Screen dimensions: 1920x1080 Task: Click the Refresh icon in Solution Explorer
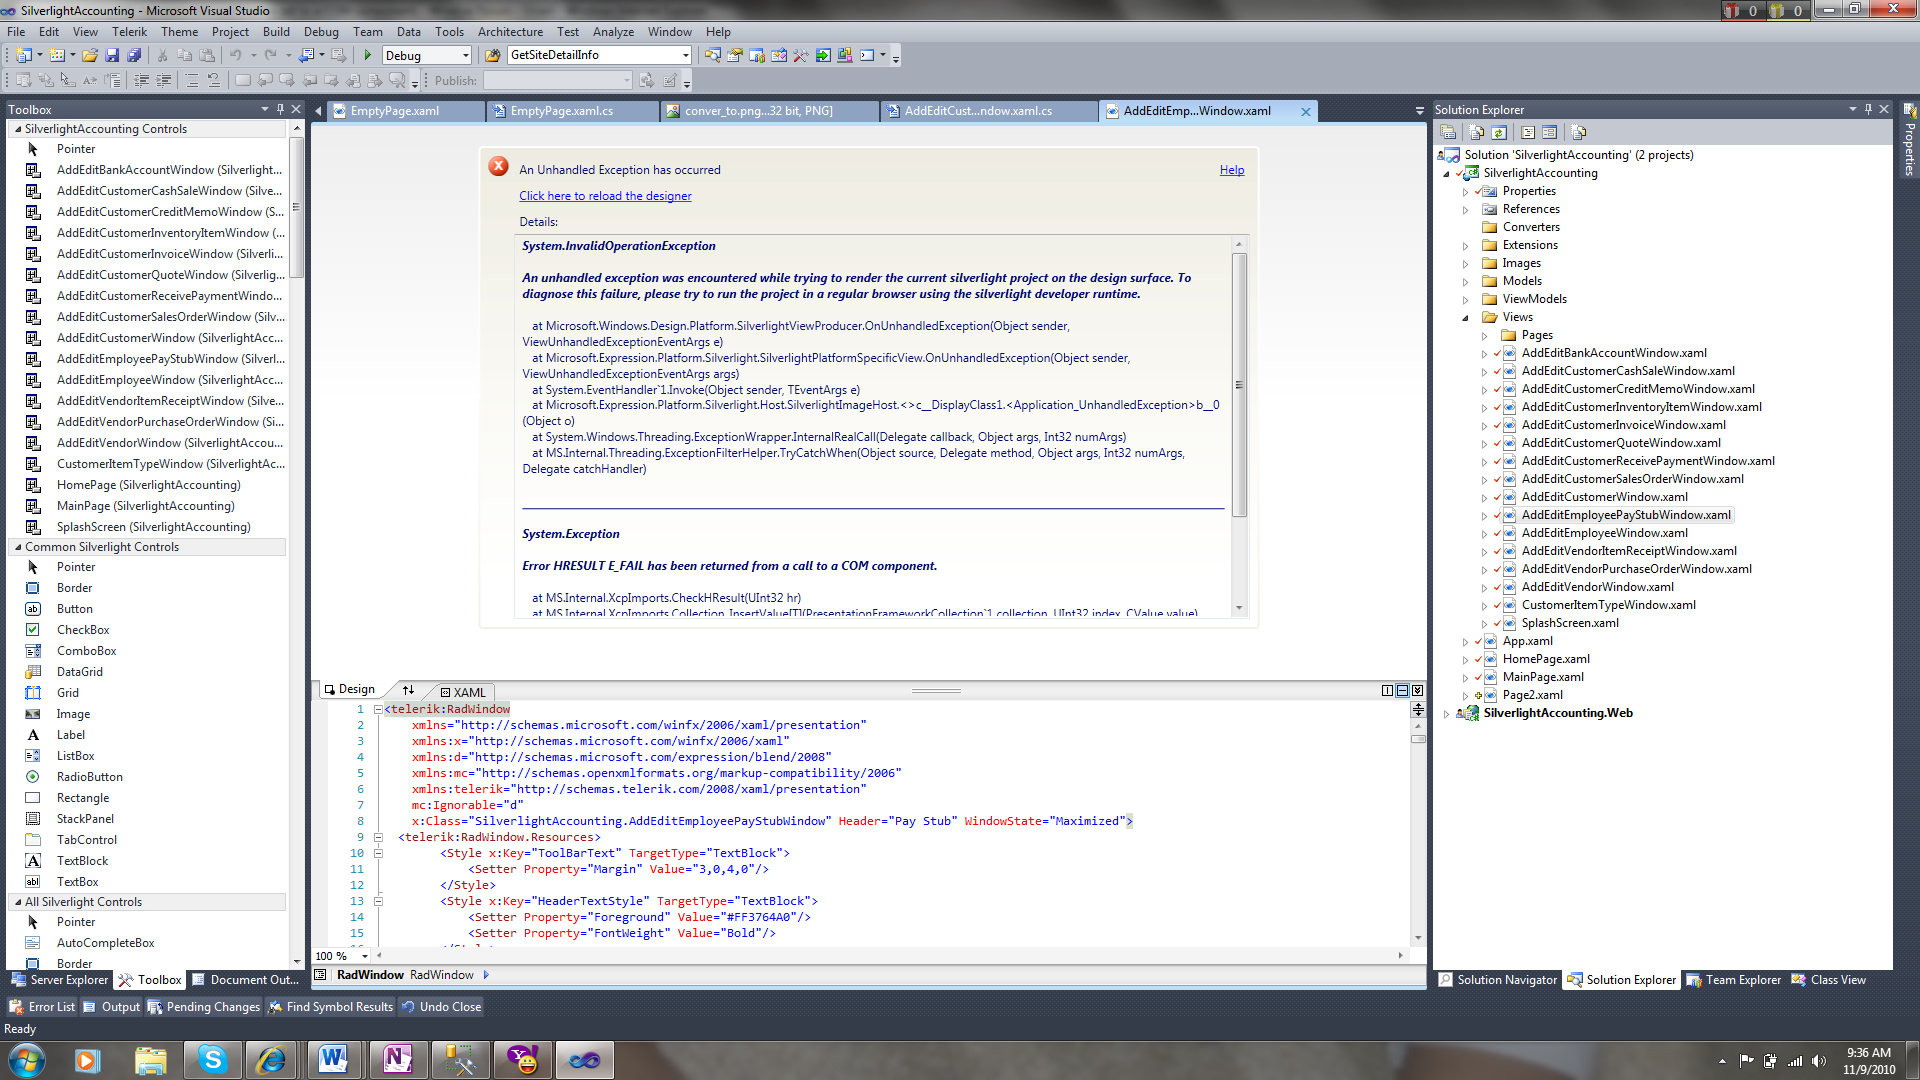click(1499, 132)
